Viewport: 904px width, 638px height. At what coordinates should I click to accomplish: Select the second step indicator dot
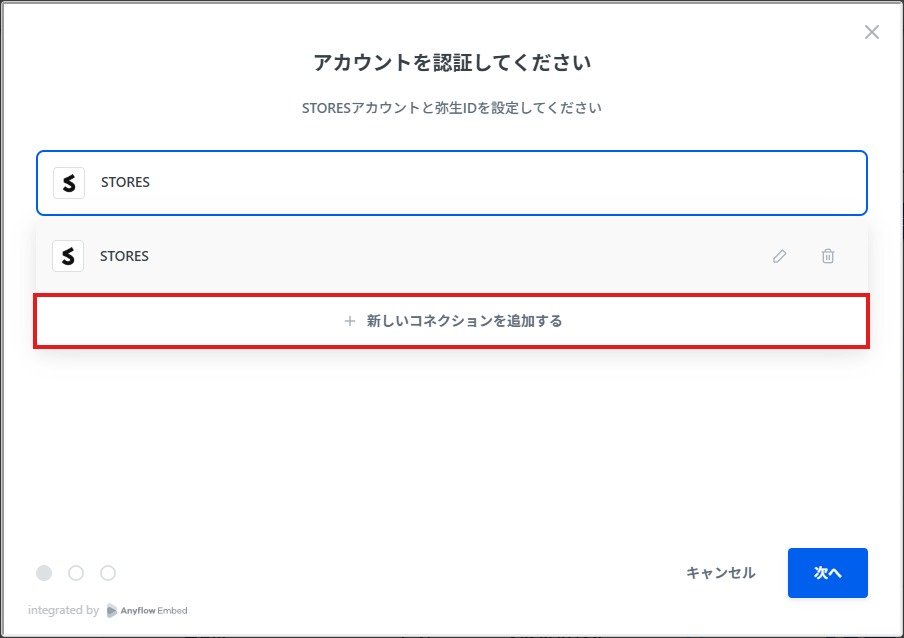[x=76, y=573]
